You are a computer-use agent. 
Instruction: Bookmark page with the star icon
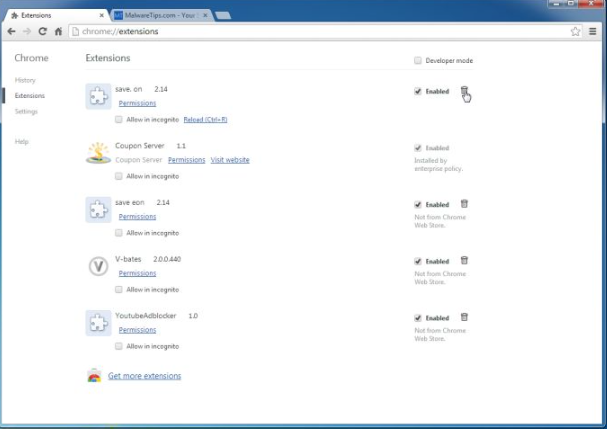click(576, 32)
